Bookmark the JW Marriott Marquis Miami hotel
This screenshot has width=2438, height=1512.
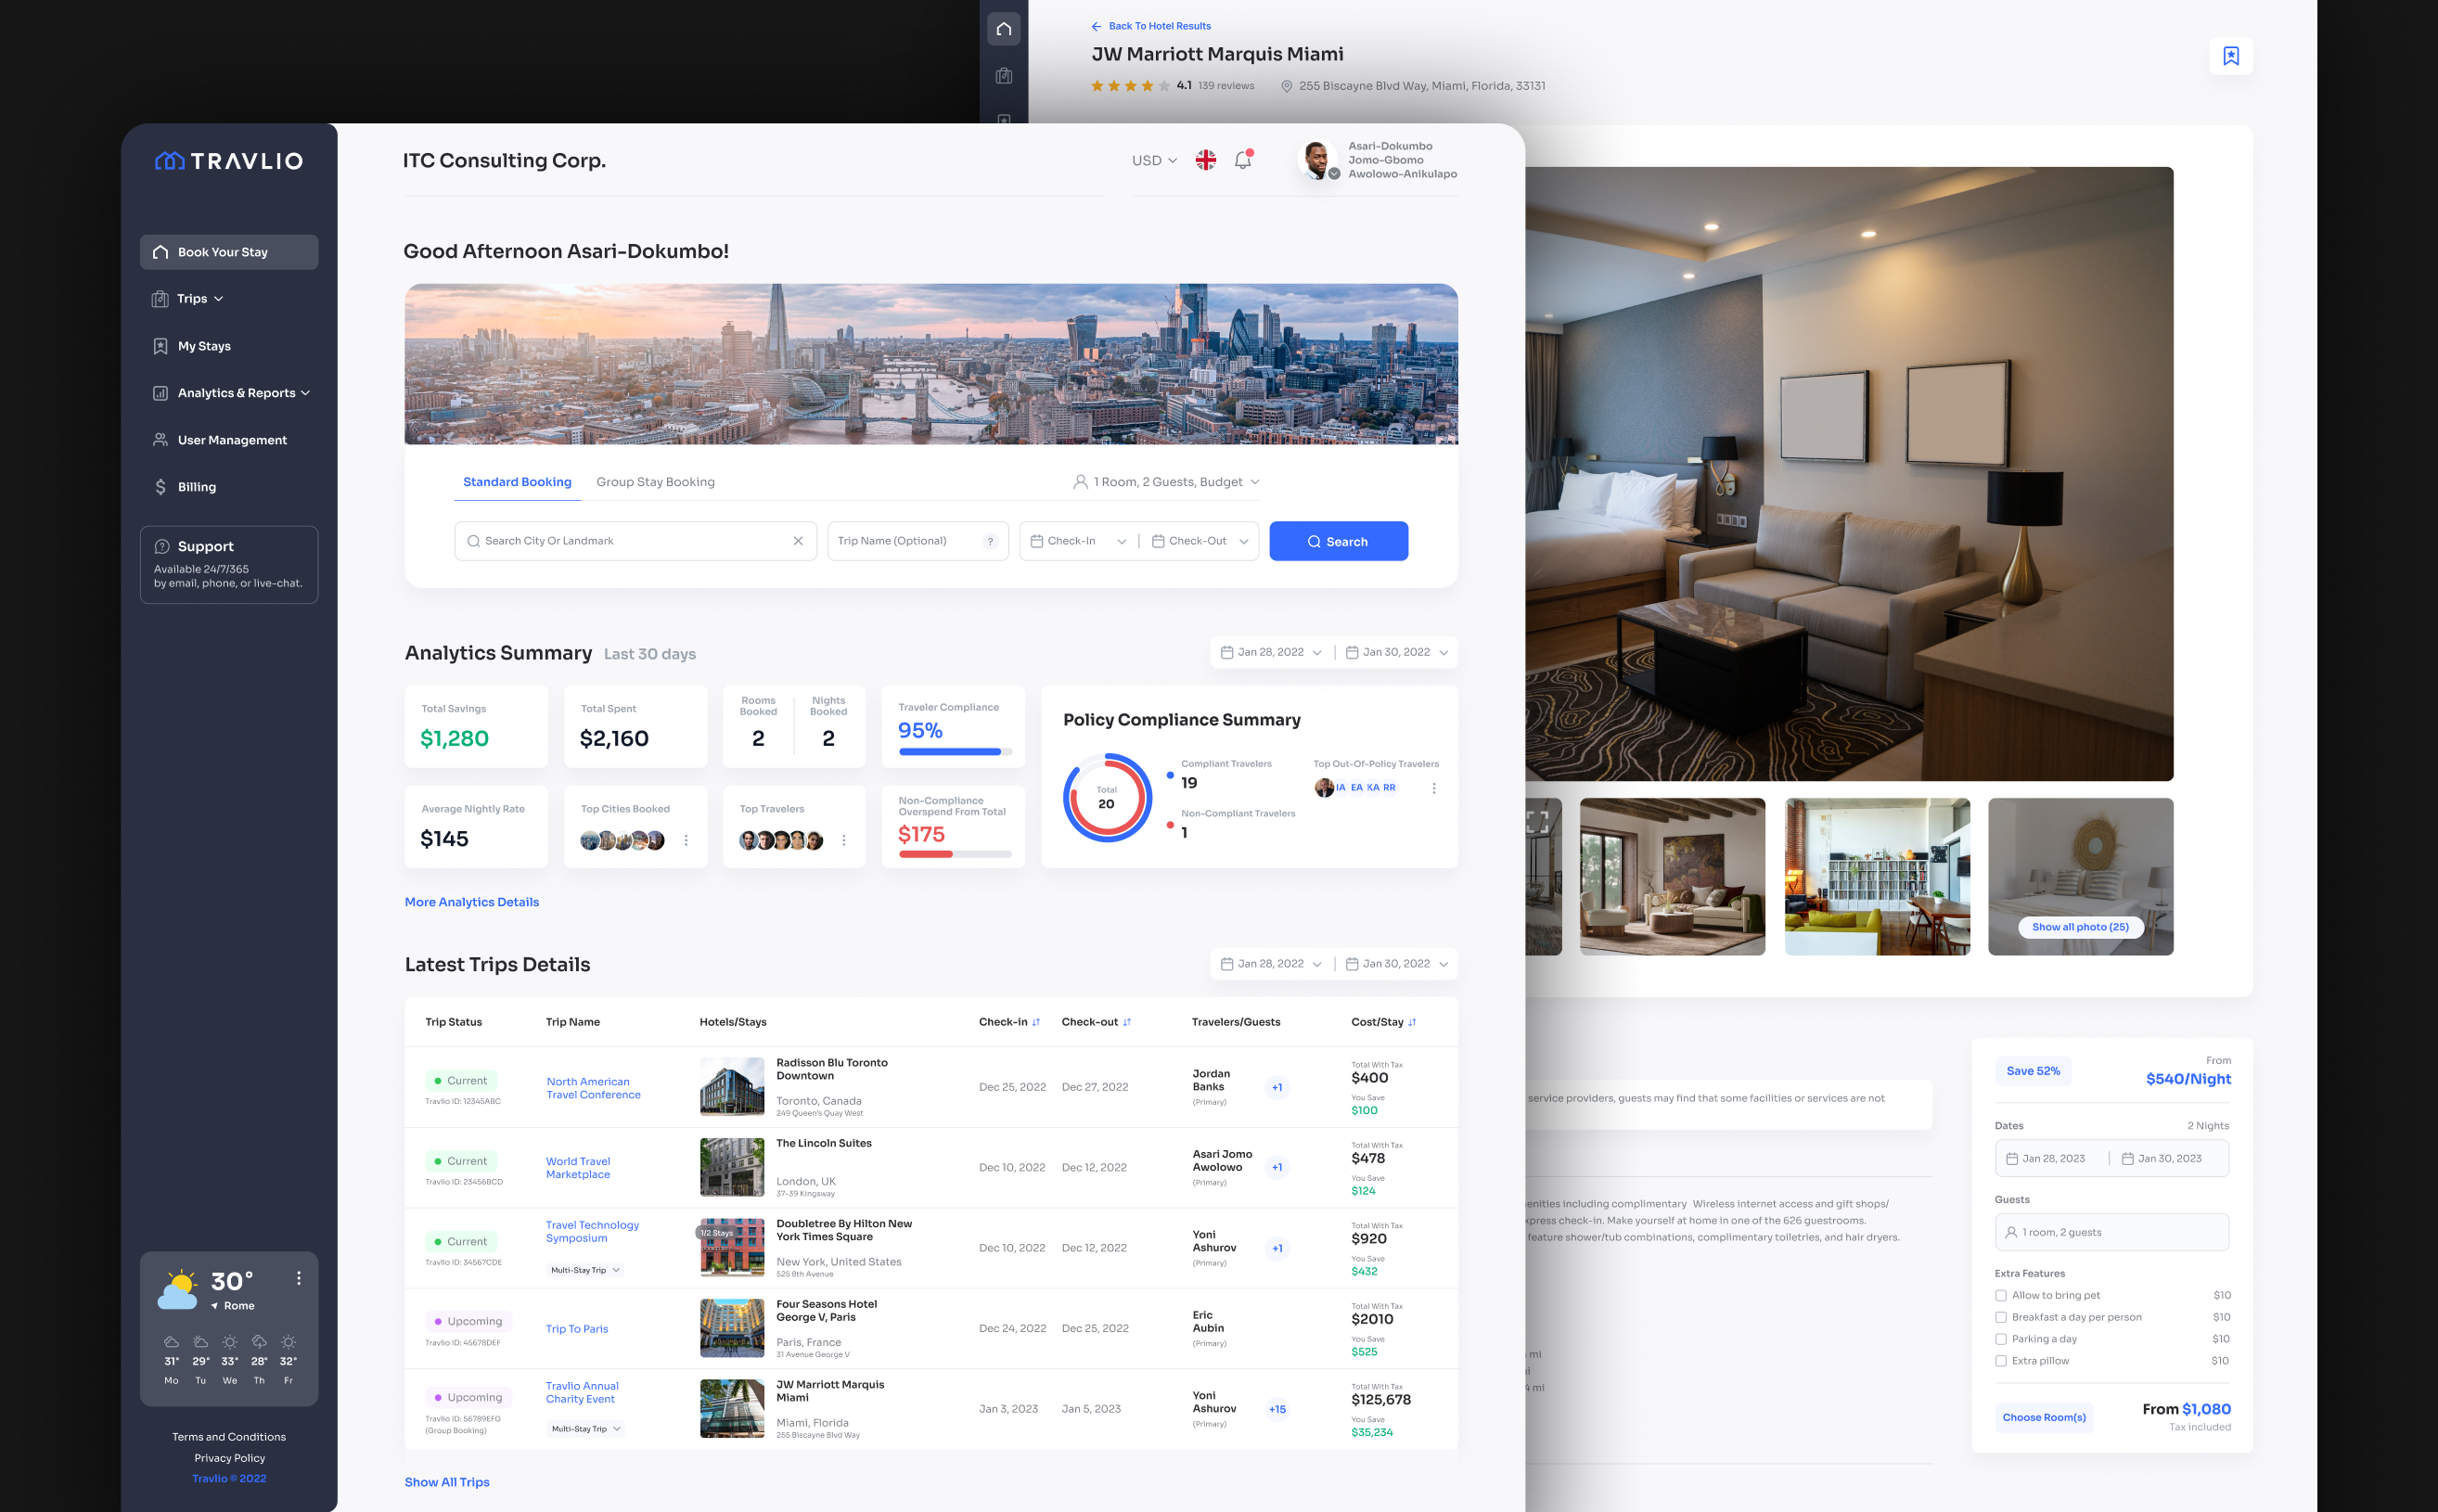click(2230, 56)
